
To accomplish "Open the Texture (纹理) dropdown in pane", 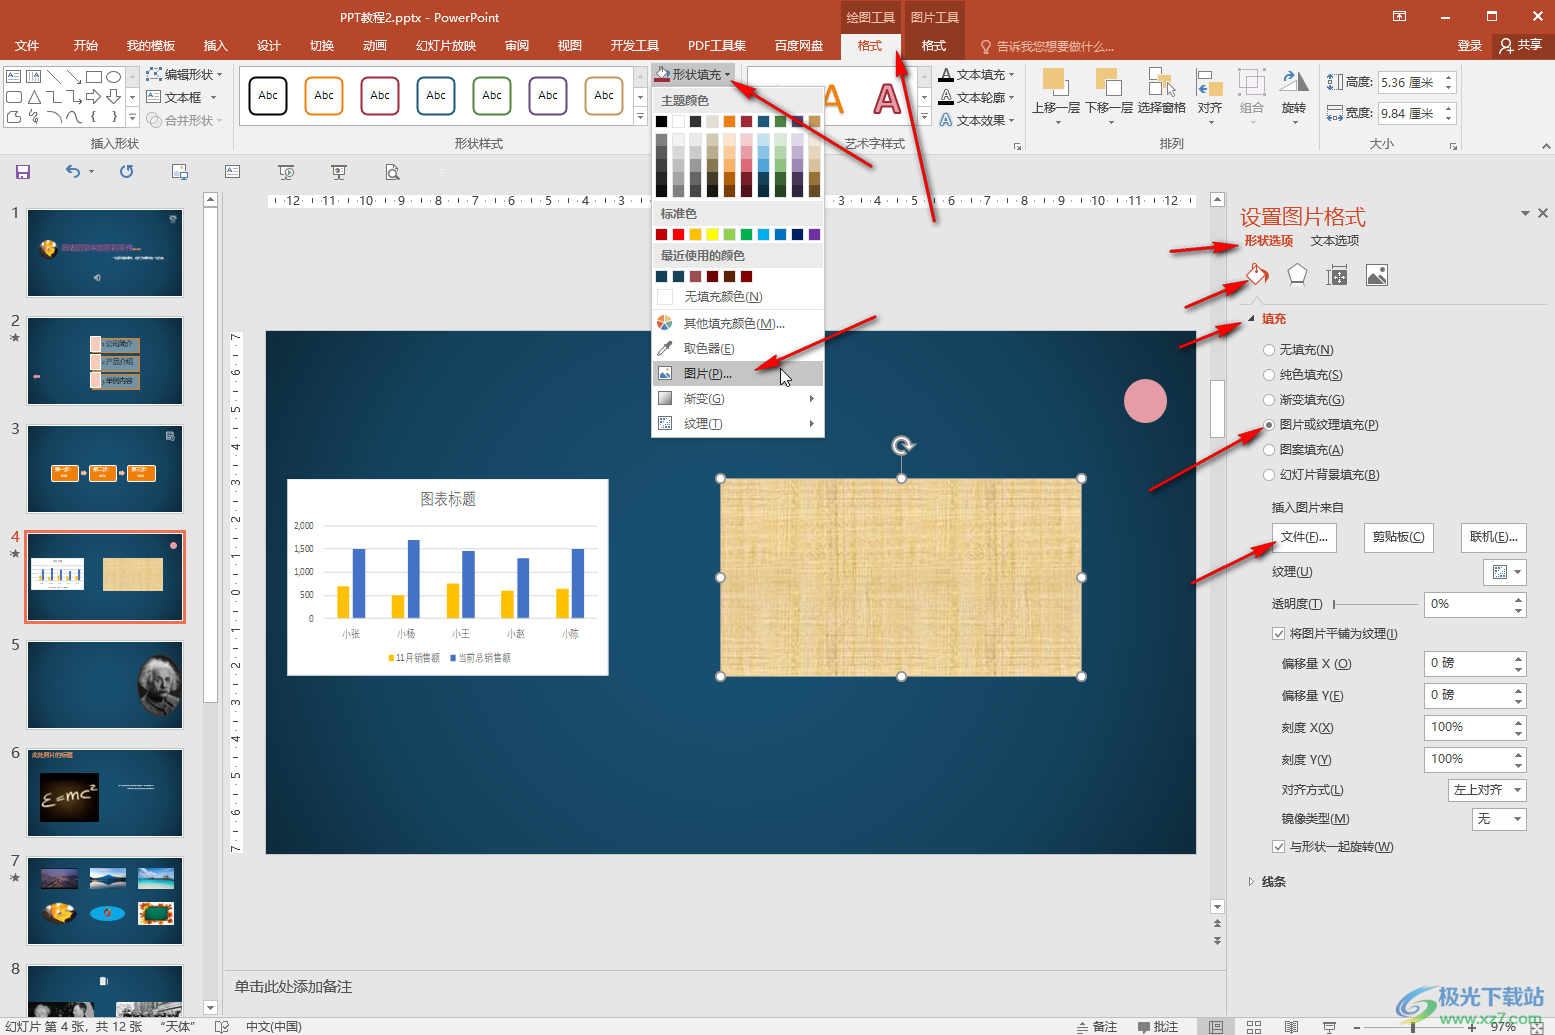I will point(1504,572).
